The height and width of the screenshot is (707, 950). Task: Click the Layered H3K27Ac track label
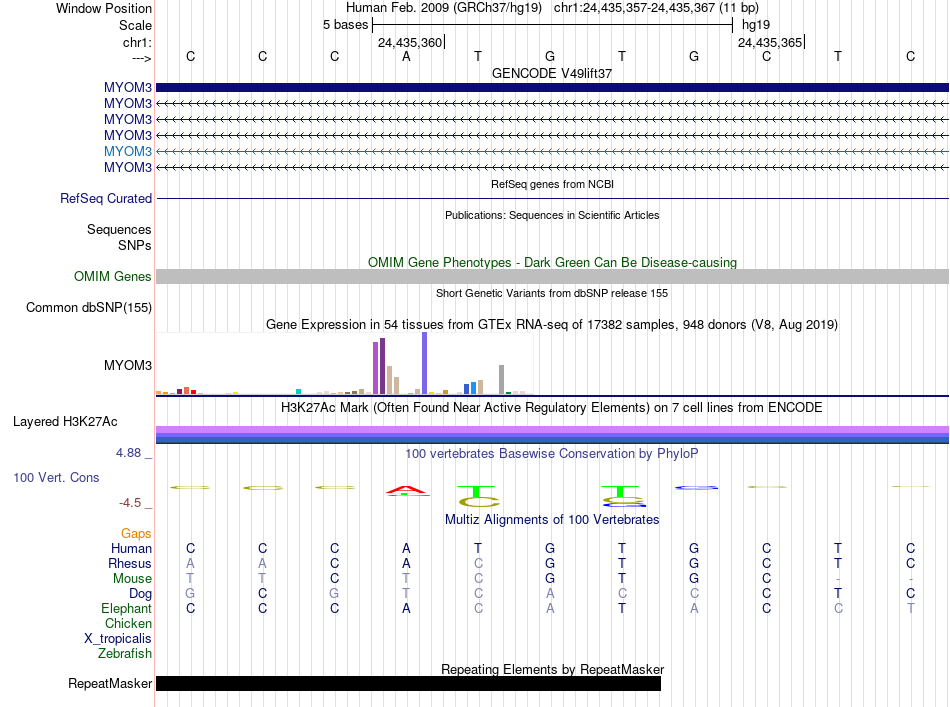click(x=65, y=422)
